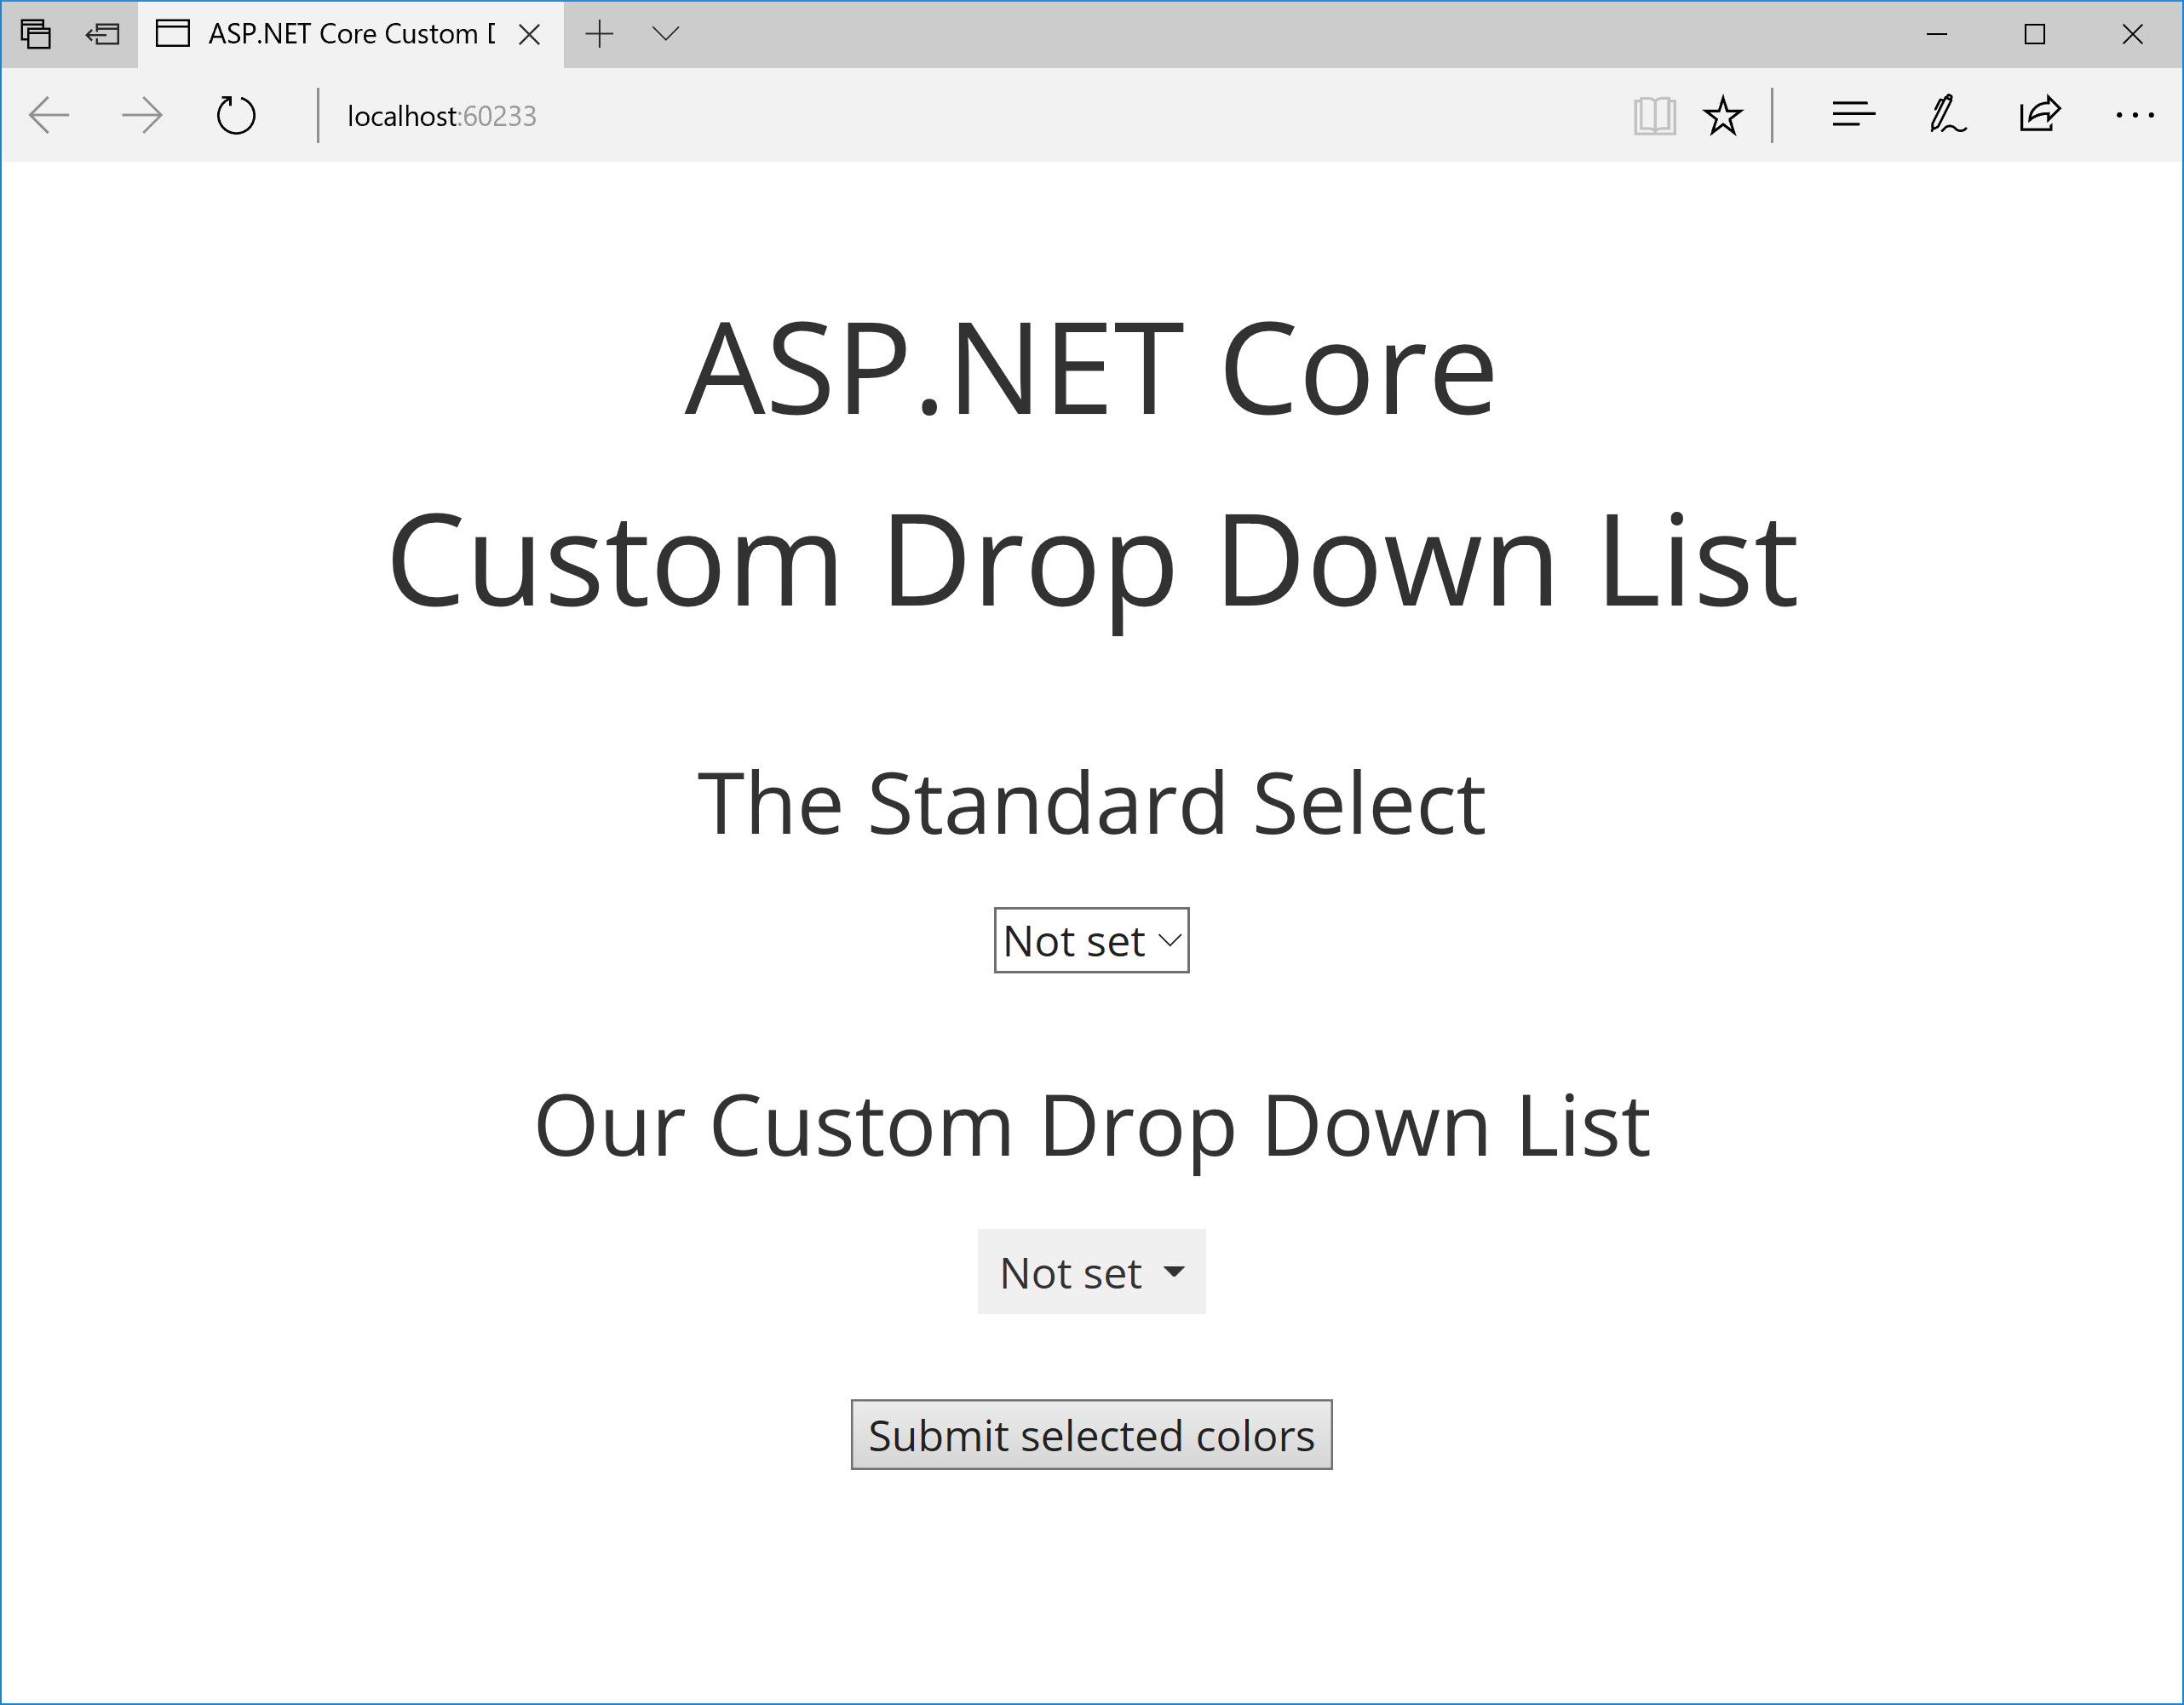The height and width of the screenshot is (1705, 2184).
Task: Click the Make a Web Note pen
Action: click(x=1946, y=116)
